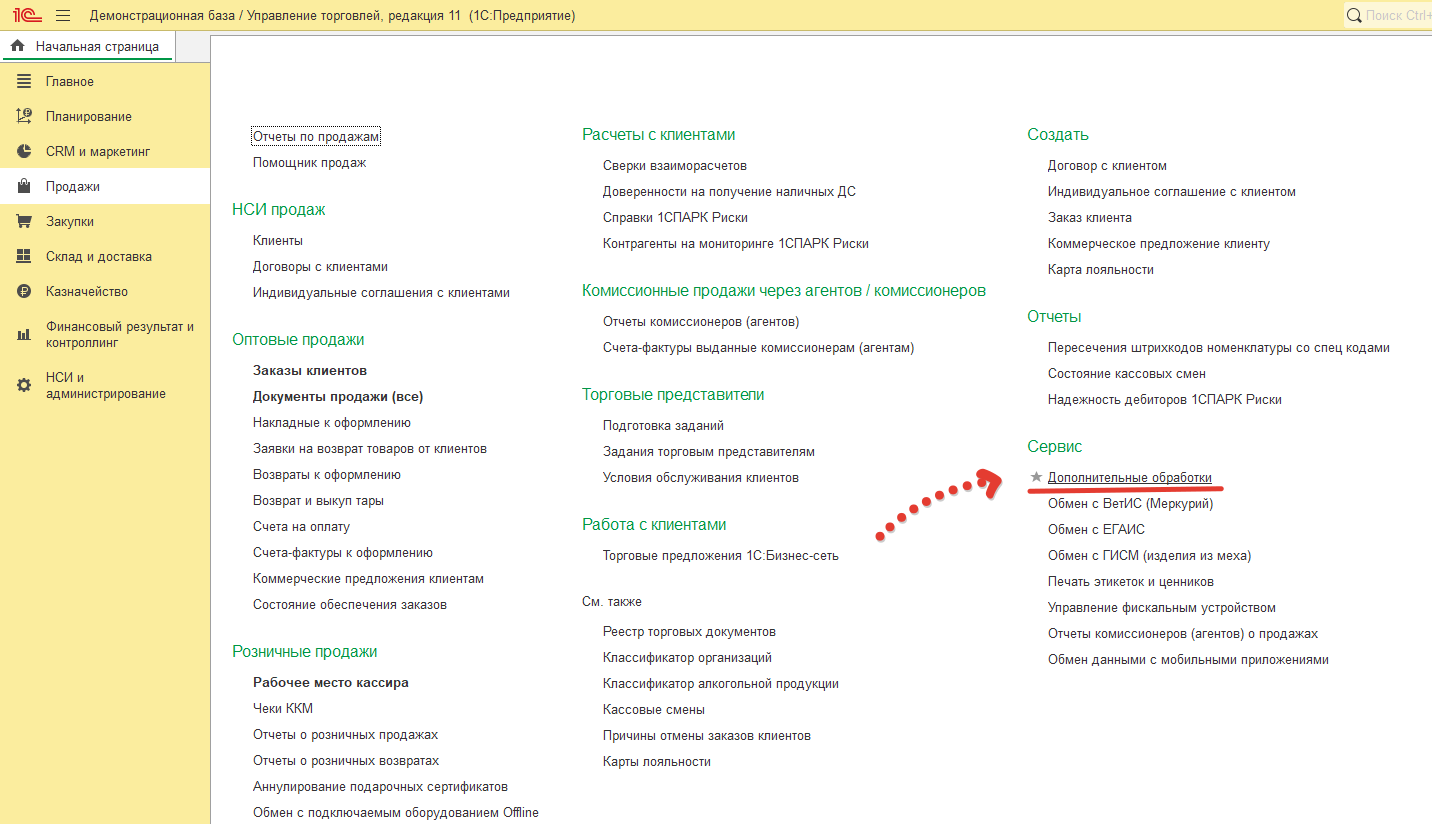Click the НСИ и администрирование gear icon
Viewport: 1432px width, 824px height.
(24, 385)
